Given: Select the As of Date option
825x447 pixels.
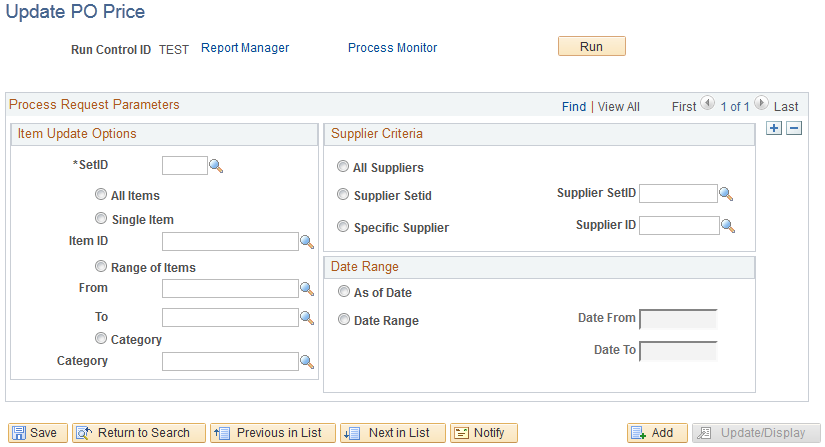Looking at the screenshot, I should [x=344, y=292].
